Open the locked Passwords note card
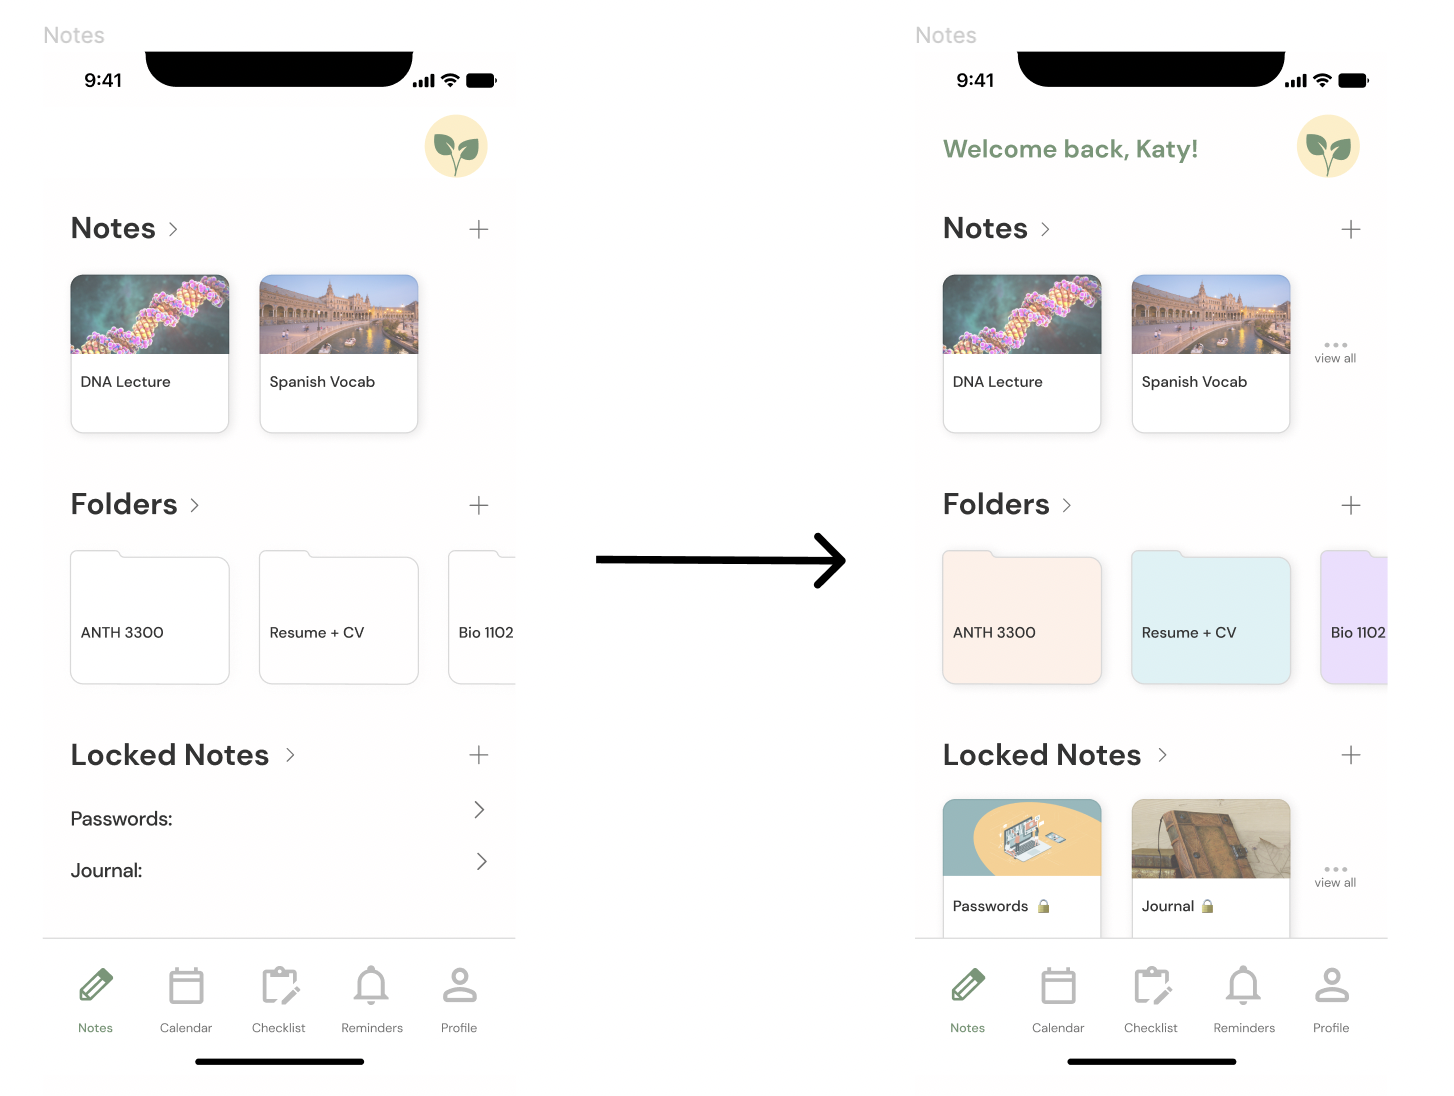The width and height of the screenshot is (1454, 1096). [x=1022, y=868]
